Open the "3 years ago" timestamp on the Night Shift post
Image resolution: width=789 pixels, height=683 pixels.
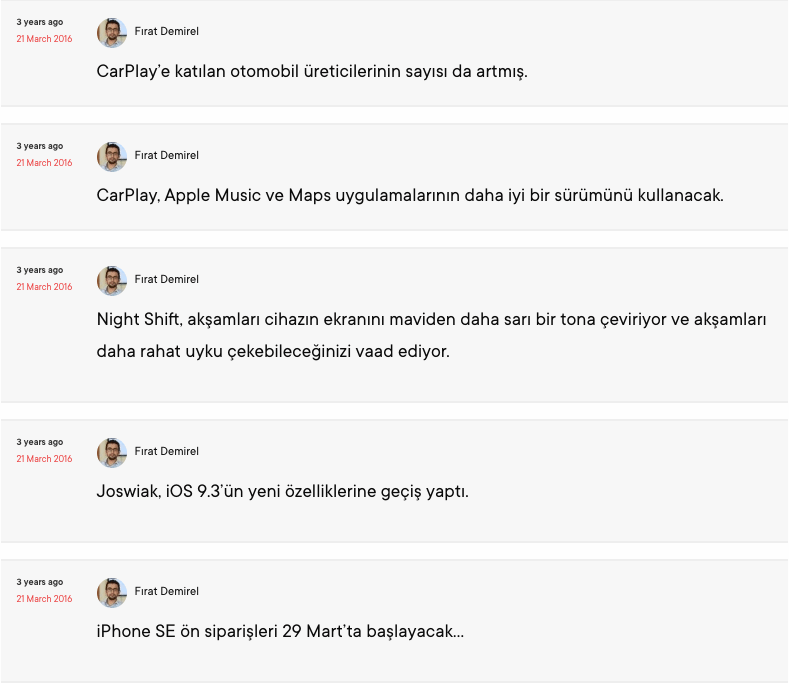(x=39, y=270)
